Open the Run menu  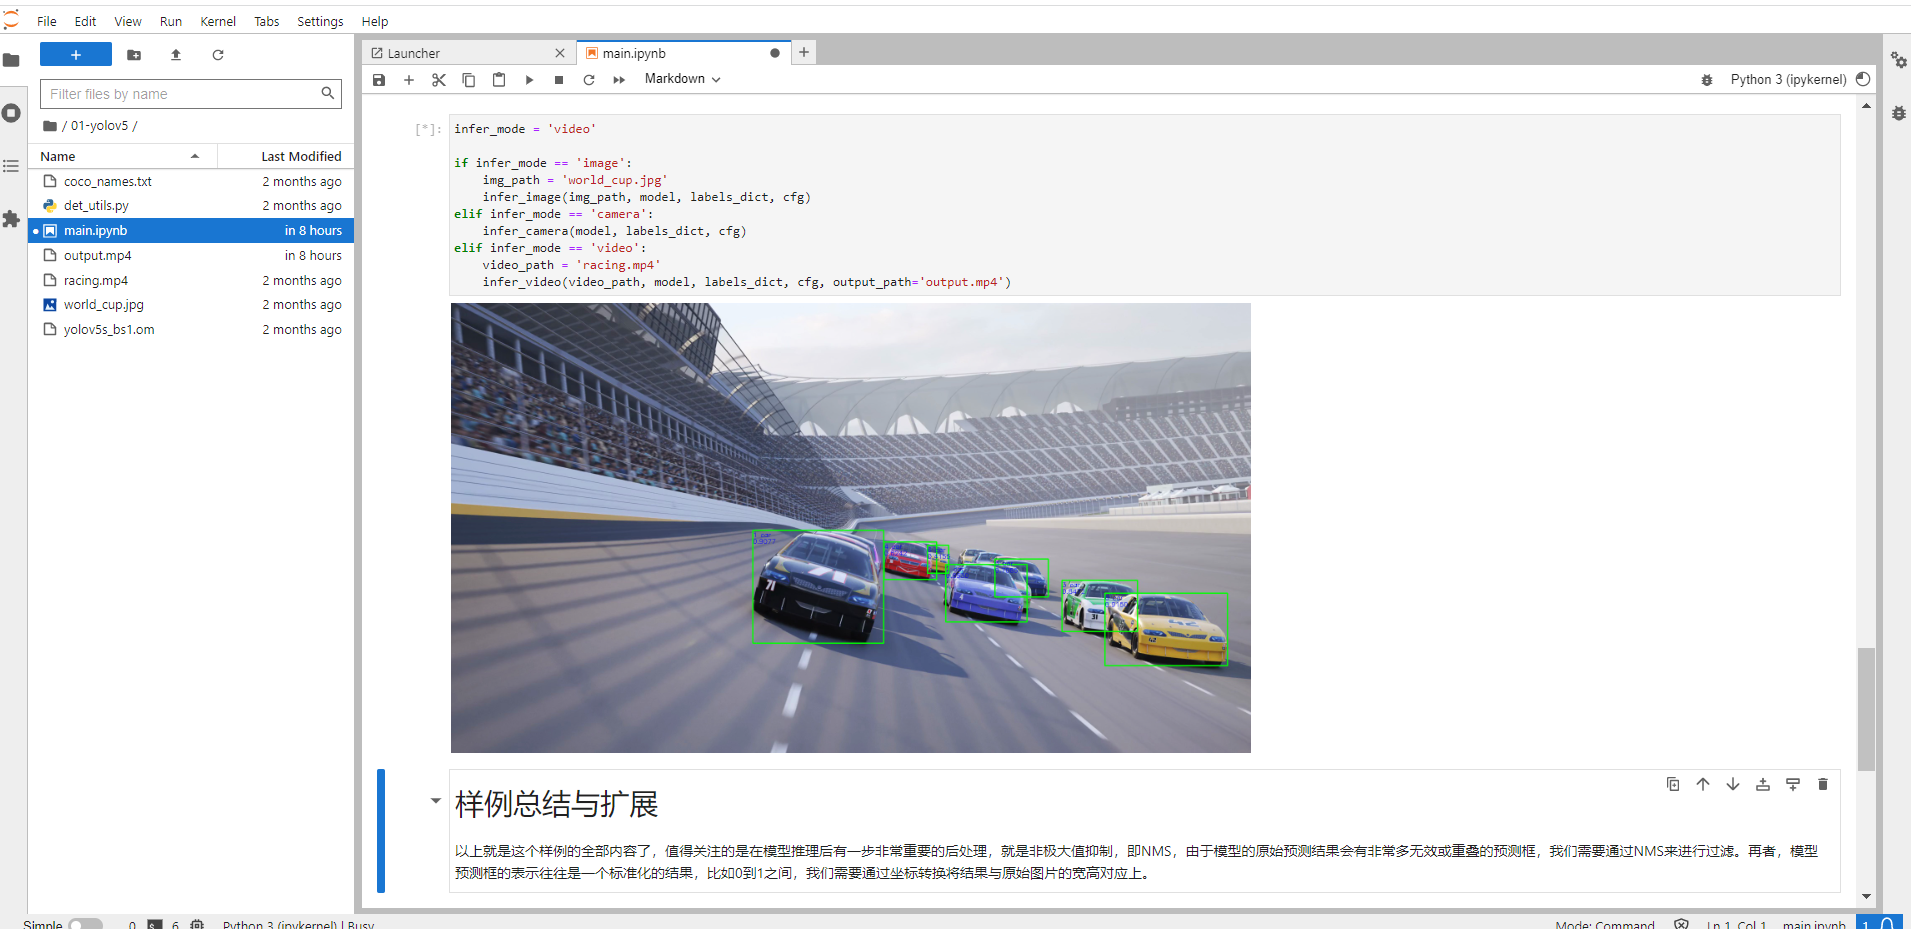pos(171,21)
